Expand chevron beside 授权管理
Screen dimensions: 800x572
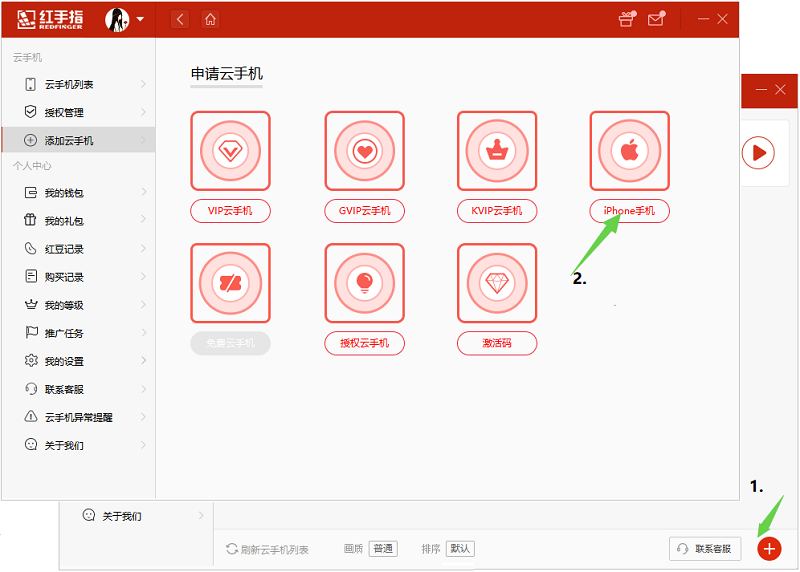tap(143, 112)
